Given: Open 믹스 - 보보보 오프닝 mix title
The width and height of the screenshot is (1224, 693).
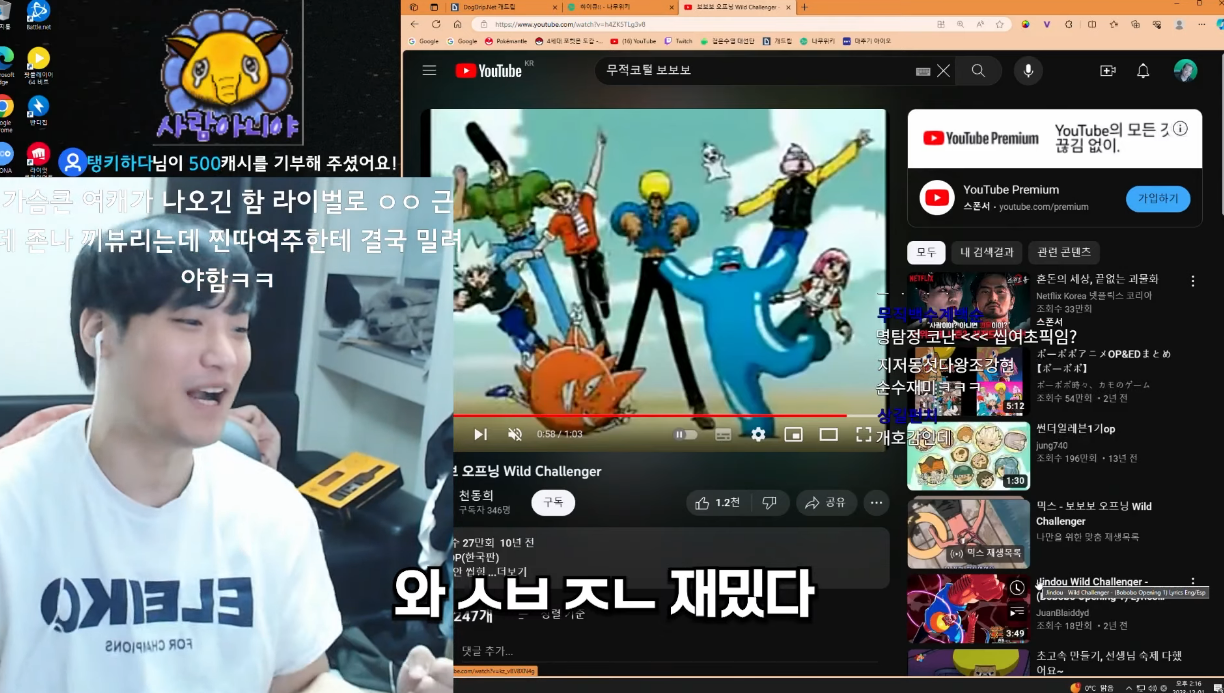Looking at the screenshot, I should pyautogui.click(x=1093, y=514).
